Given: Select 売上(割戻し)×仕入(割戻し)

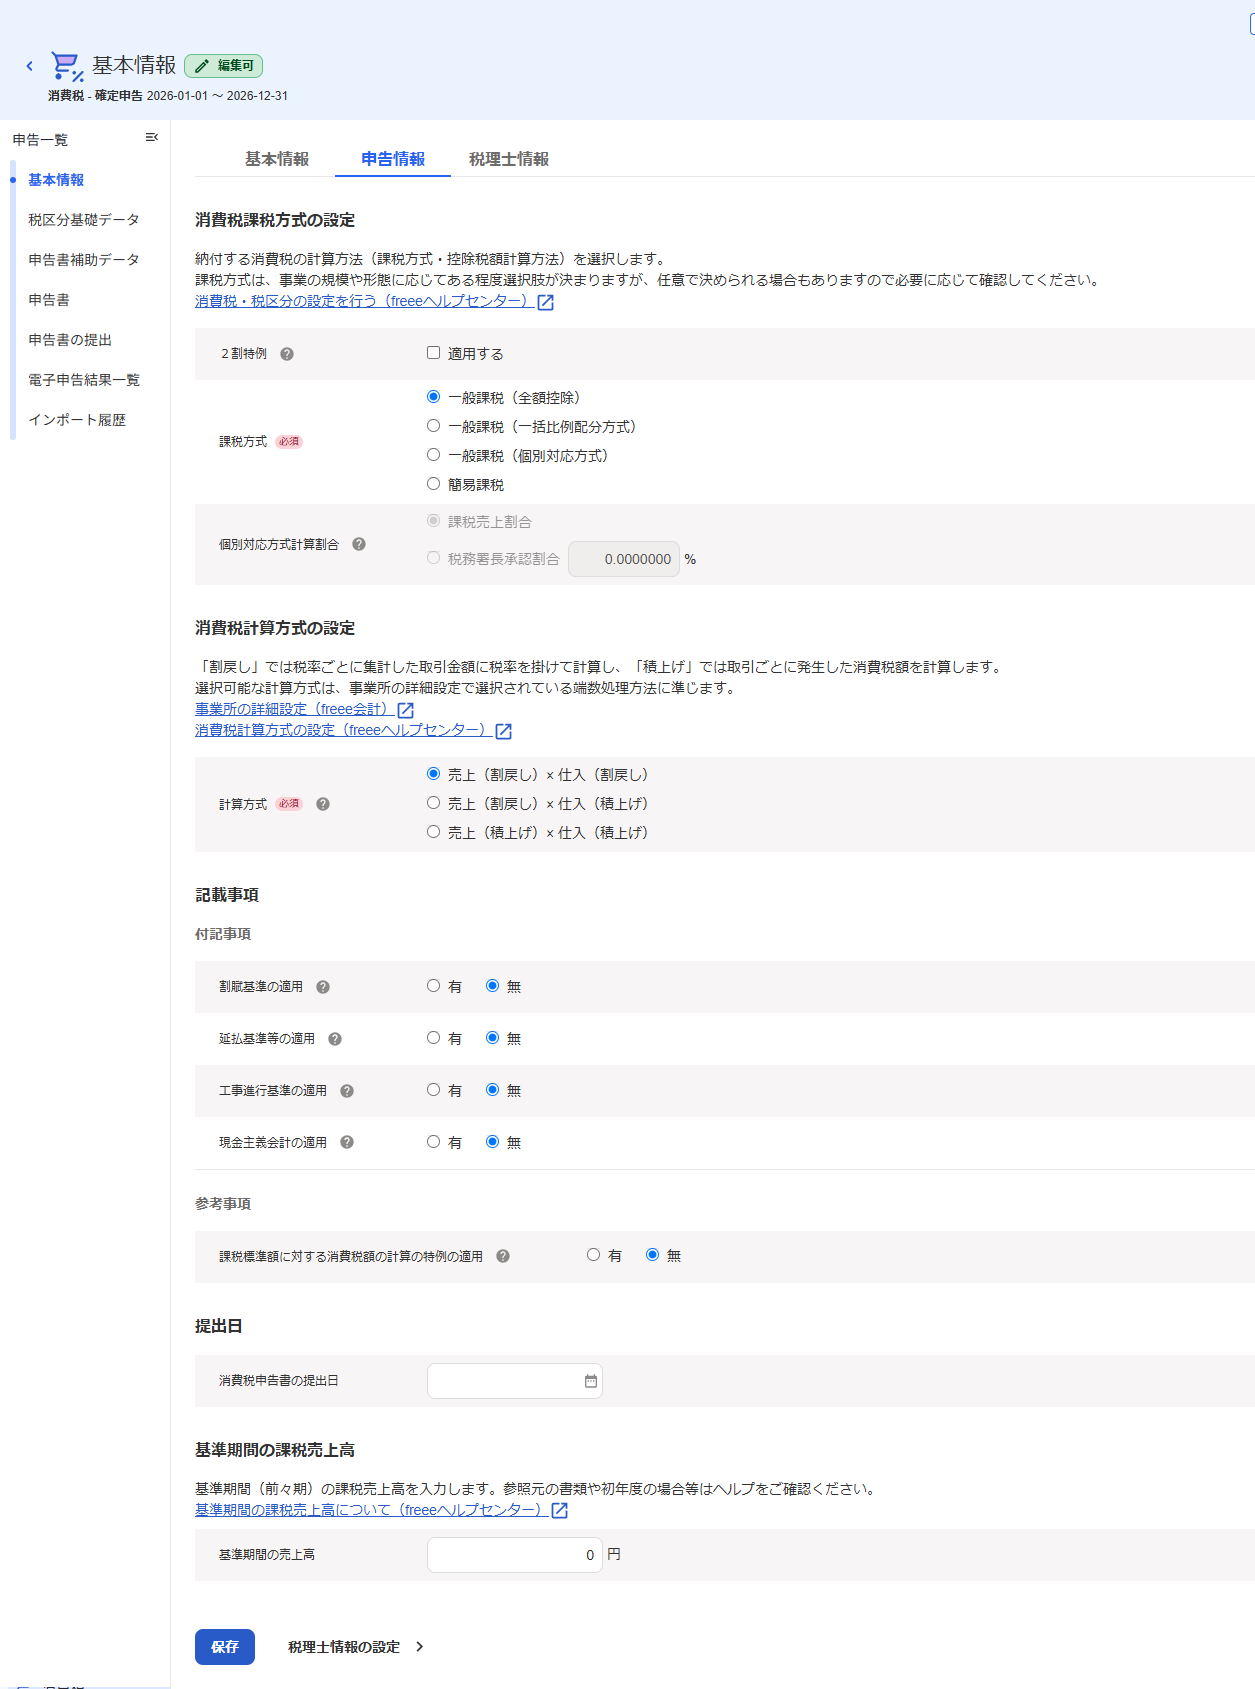Looking at the screenshot, I should click(434, 774).
